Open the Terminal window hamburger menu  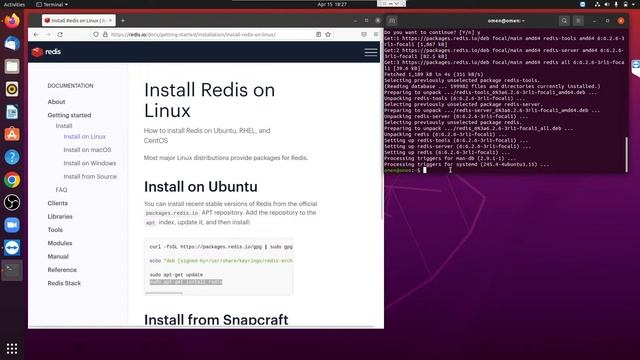[578, 20]
